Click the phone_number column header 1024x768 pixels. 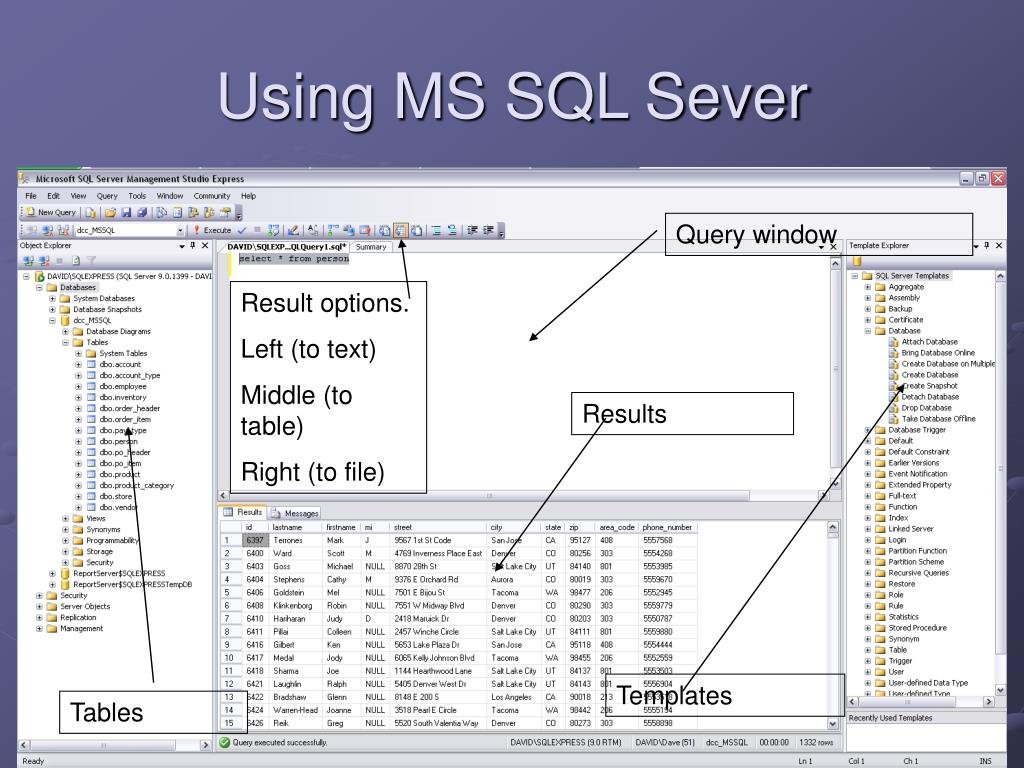(667, 527)
